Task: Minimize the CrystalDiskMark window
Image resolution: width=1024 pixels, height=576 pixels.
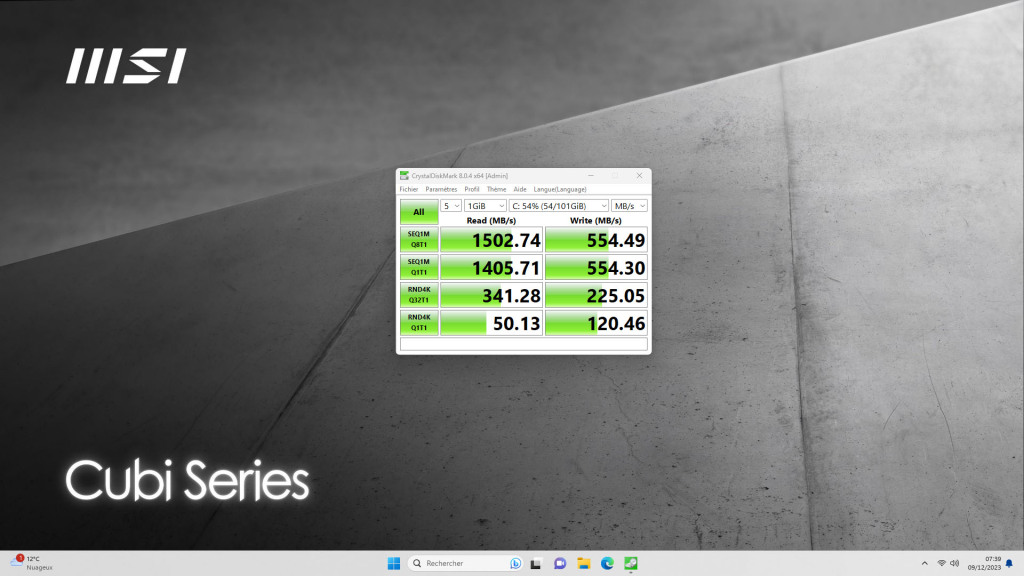Action: (590, 176)
